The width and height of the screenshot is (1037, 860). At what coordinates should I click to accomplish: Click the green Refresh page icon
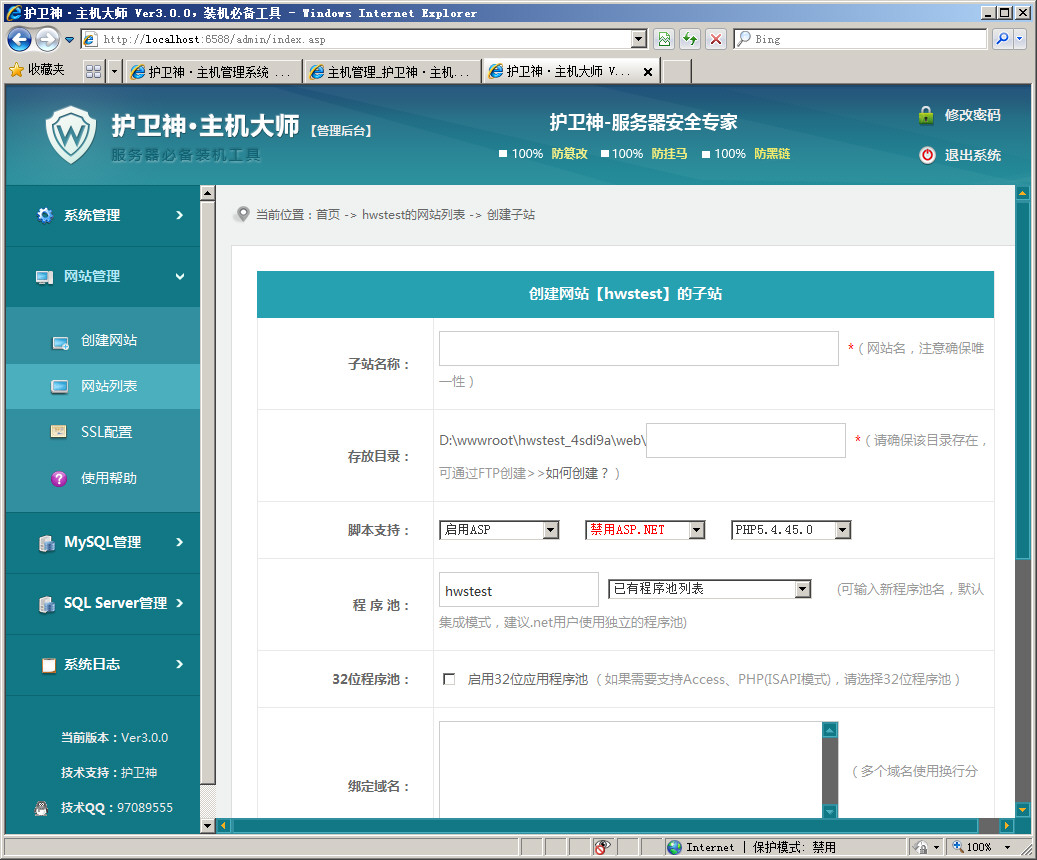(x=690, y=40)
